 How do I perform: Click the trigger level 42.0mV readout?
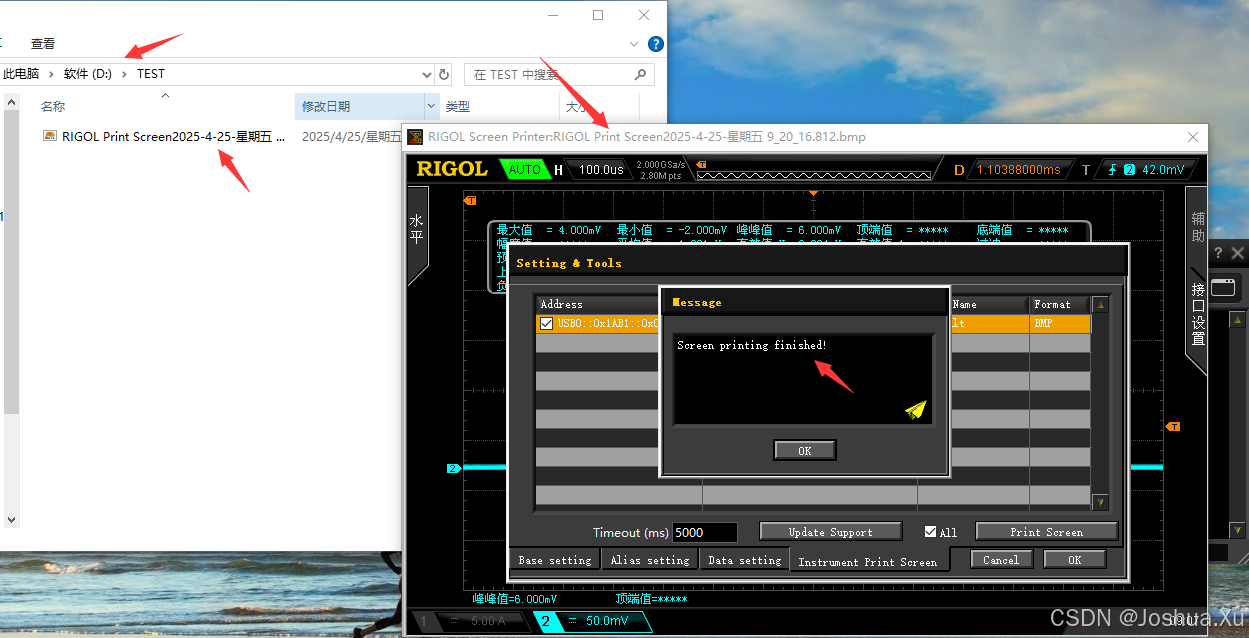1161,170
